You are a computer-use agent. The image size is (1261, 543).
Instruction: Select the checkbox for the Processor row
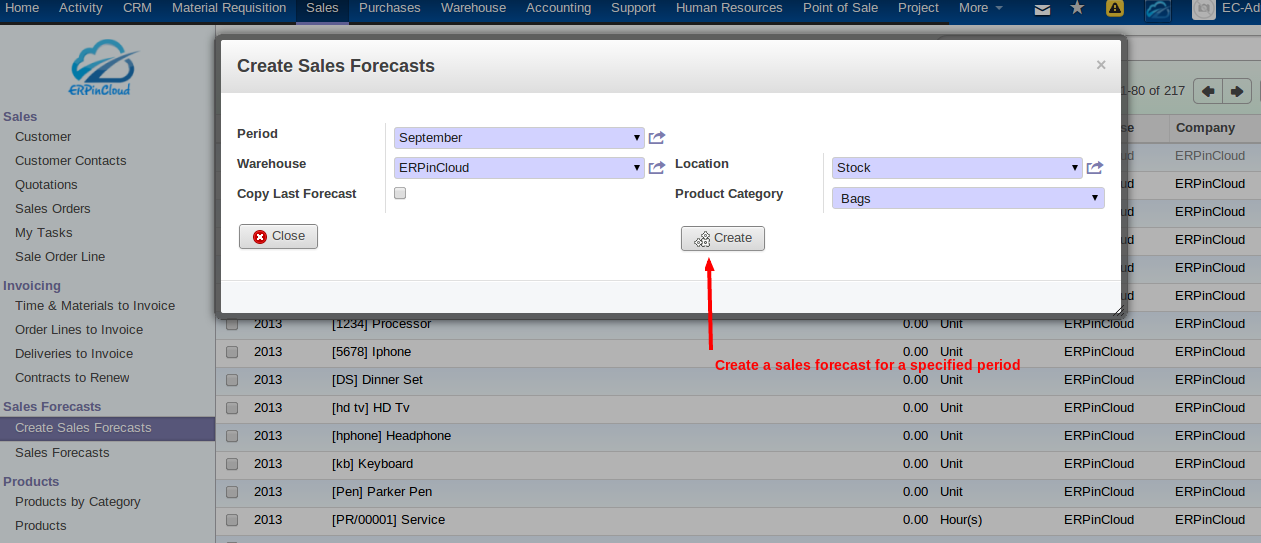232,324
